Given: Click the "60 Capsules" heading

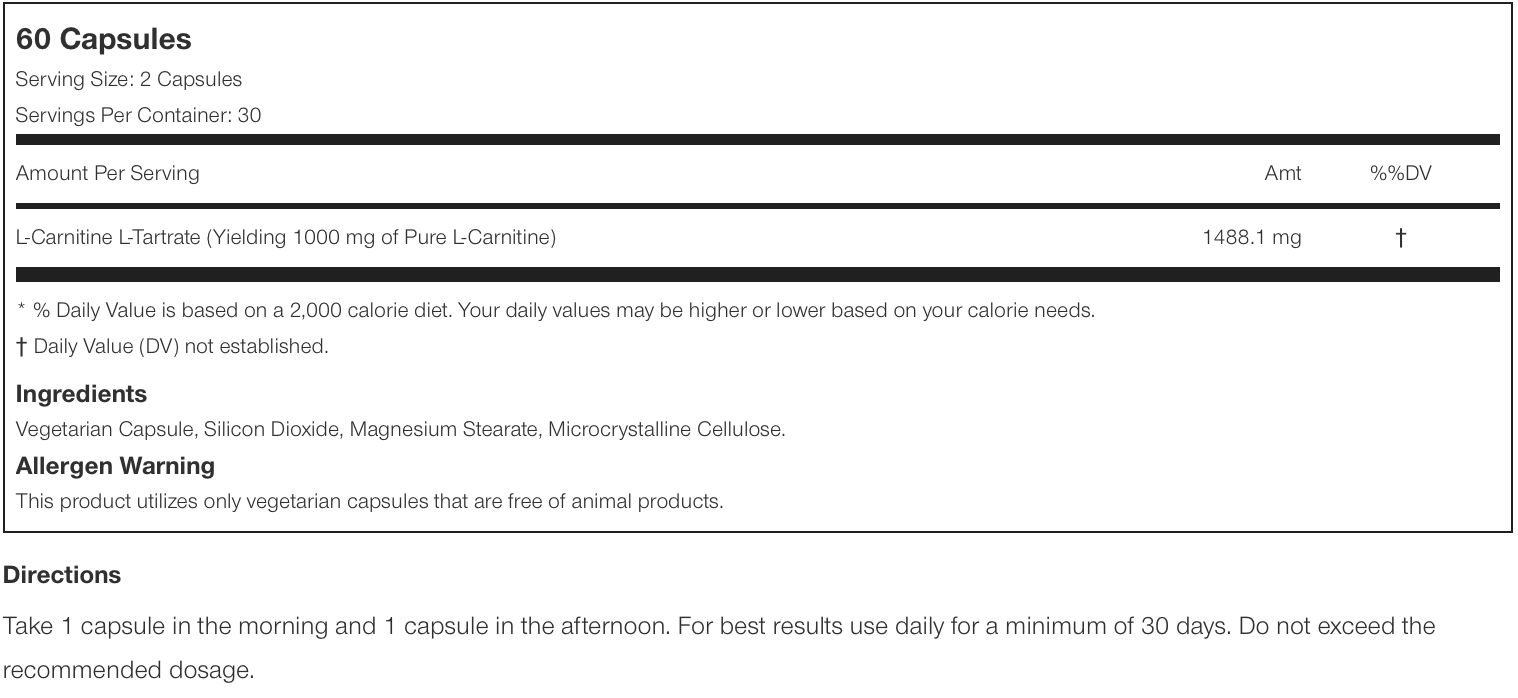Looking at the screenshot, I should 103,40.
